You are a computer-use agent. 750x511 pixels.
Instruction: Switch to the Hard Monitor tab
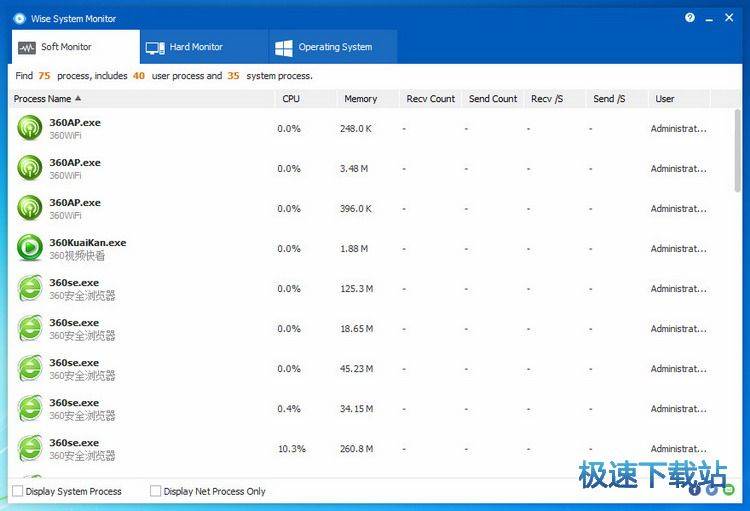pos(184,47)
